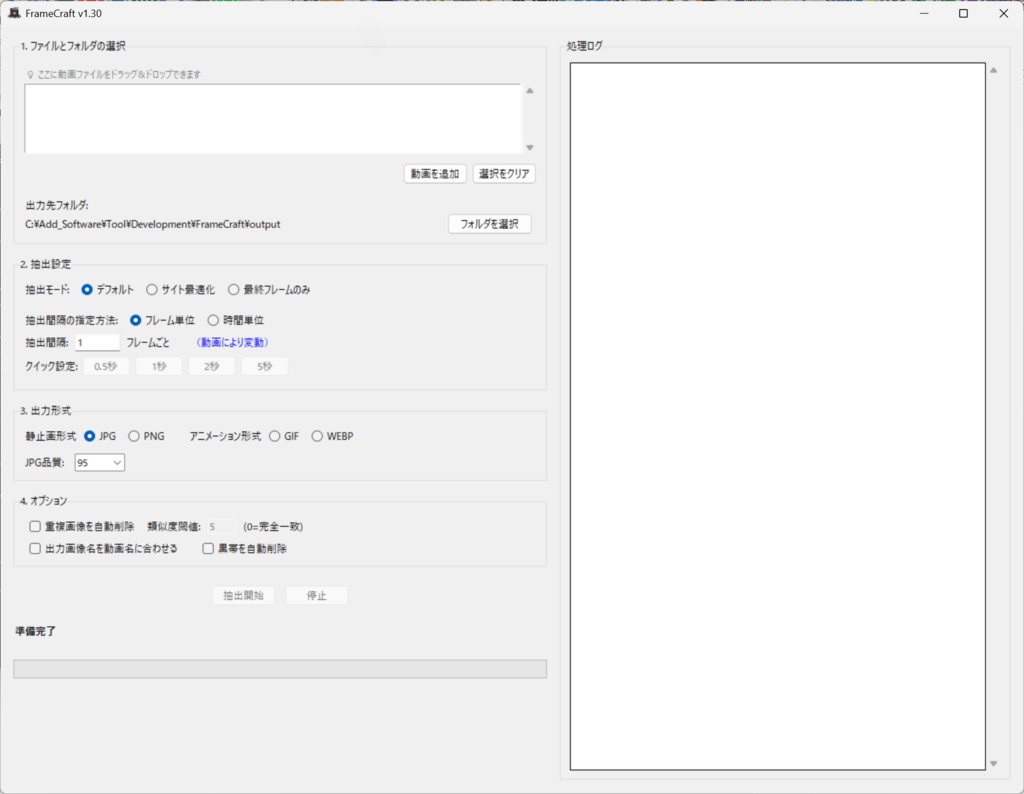Click inside the 処理ログ text area

(x=777, y=417)
